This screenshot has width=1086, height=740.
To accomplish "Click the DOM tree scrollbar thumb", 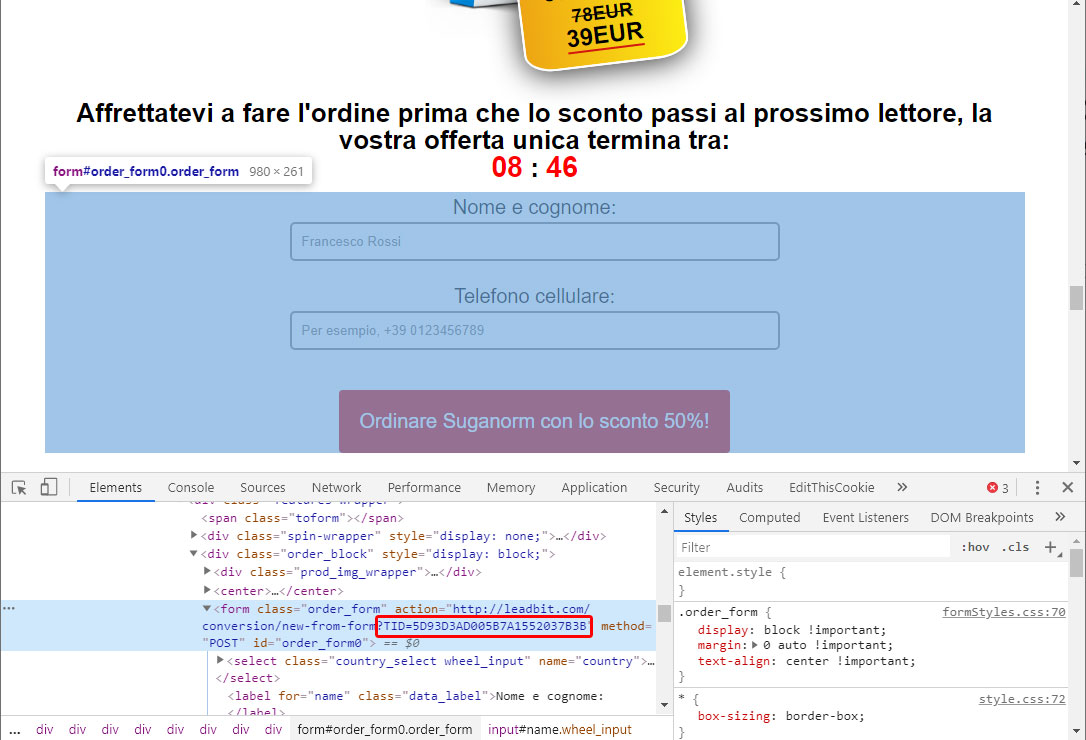I will [x=664, y=613].
